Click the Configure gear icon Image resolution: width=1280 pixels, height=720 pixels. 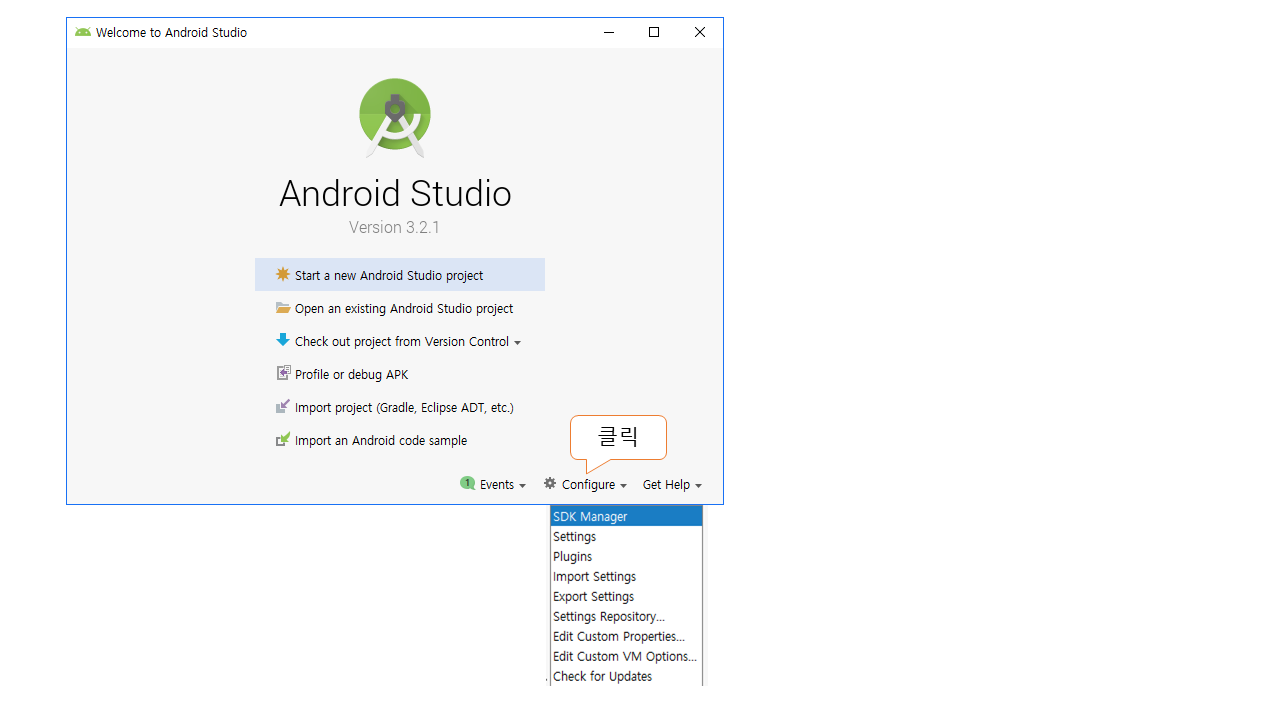550,483
